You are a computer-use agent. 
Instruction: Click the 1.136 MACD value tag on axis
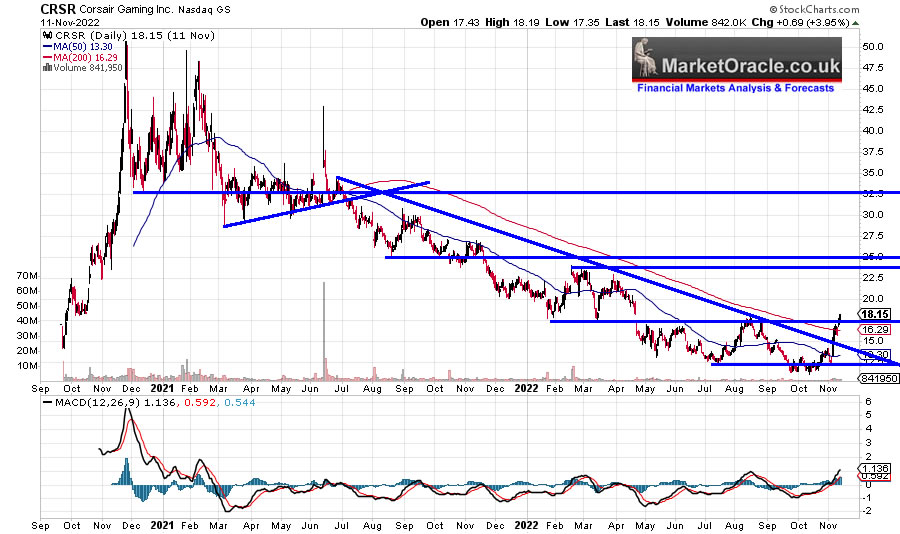tap(875, 469)
